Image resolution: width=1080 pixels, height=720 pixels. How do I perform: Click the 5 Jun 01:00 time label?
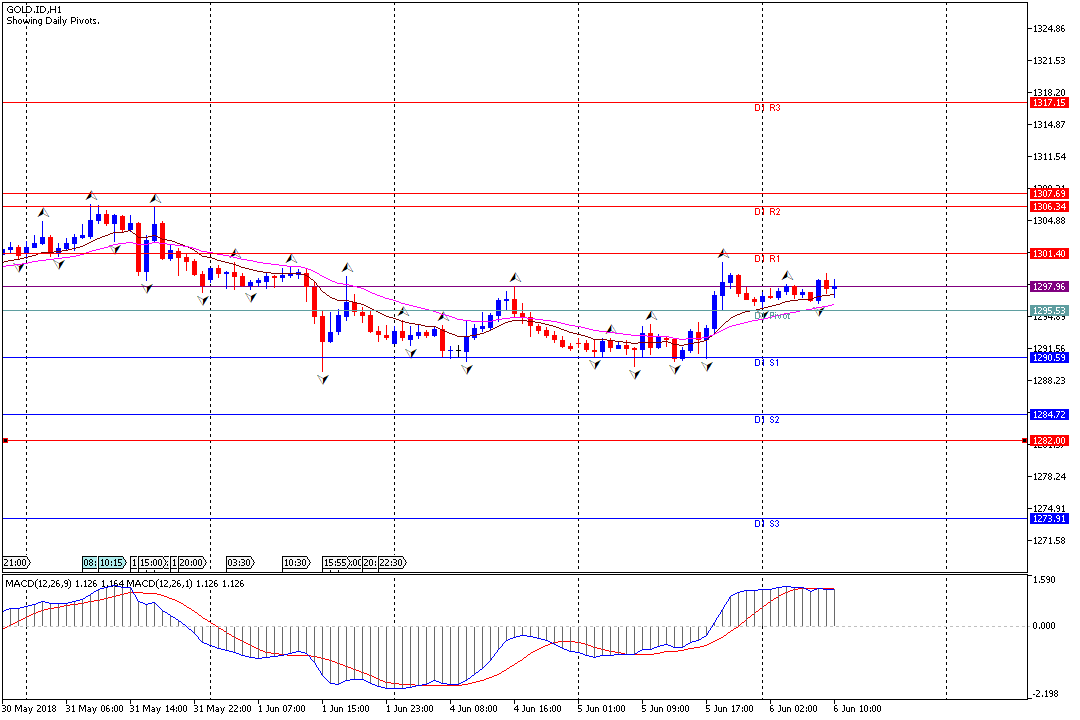602,709
